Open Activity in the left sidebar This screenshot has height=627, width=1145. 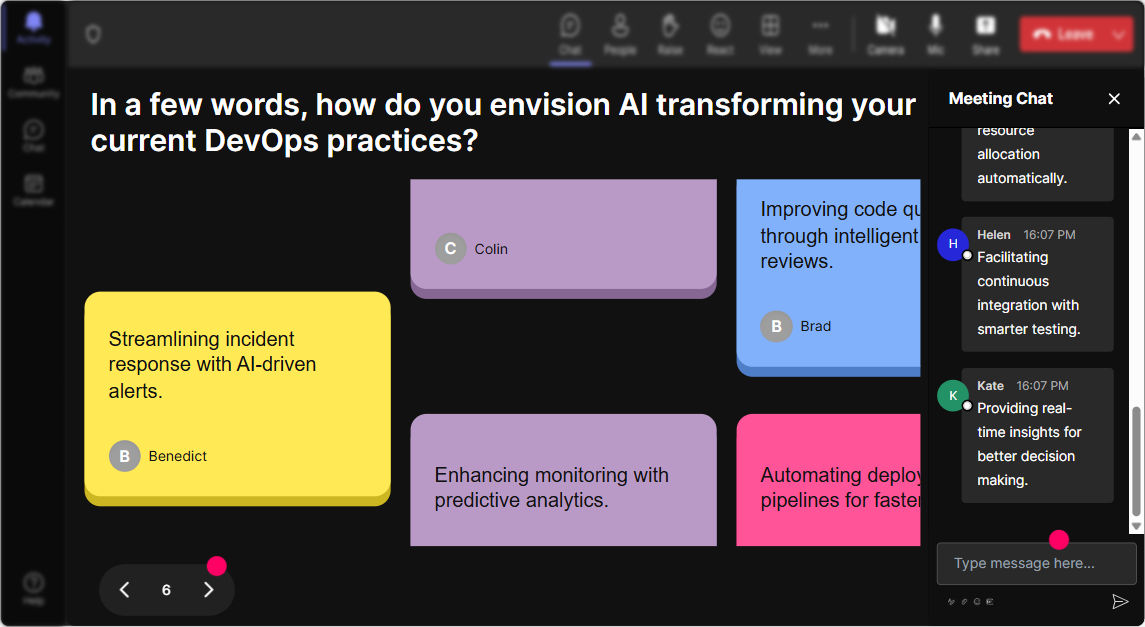pyautogui.click(x=33, y=28)
